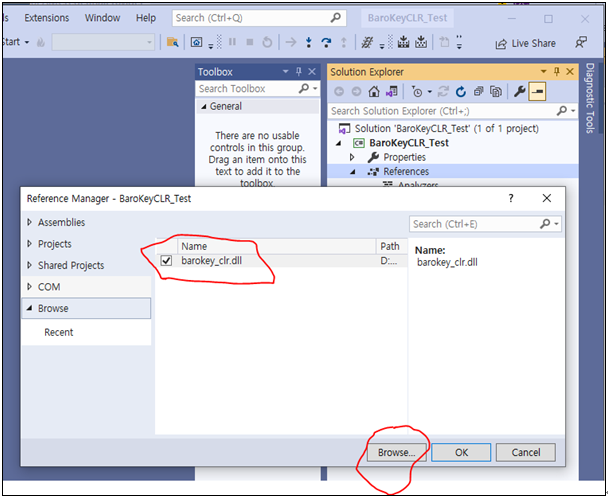Image resolution: width=608 pixels, height=498 pixels.
Task: Pin the Solution Explorer panel
Action: click(x=557, y=71)
